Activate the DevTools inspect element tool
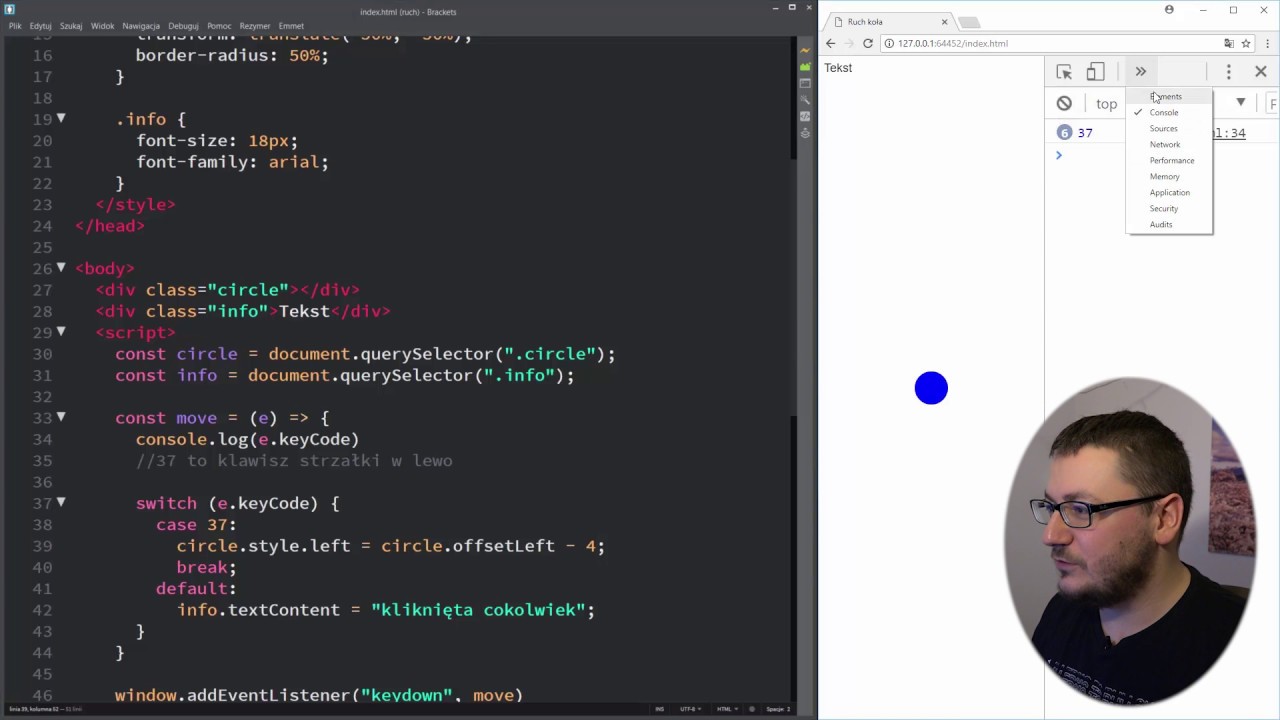The width and height of the screenshot is (1280, 720). [1064, 72]
